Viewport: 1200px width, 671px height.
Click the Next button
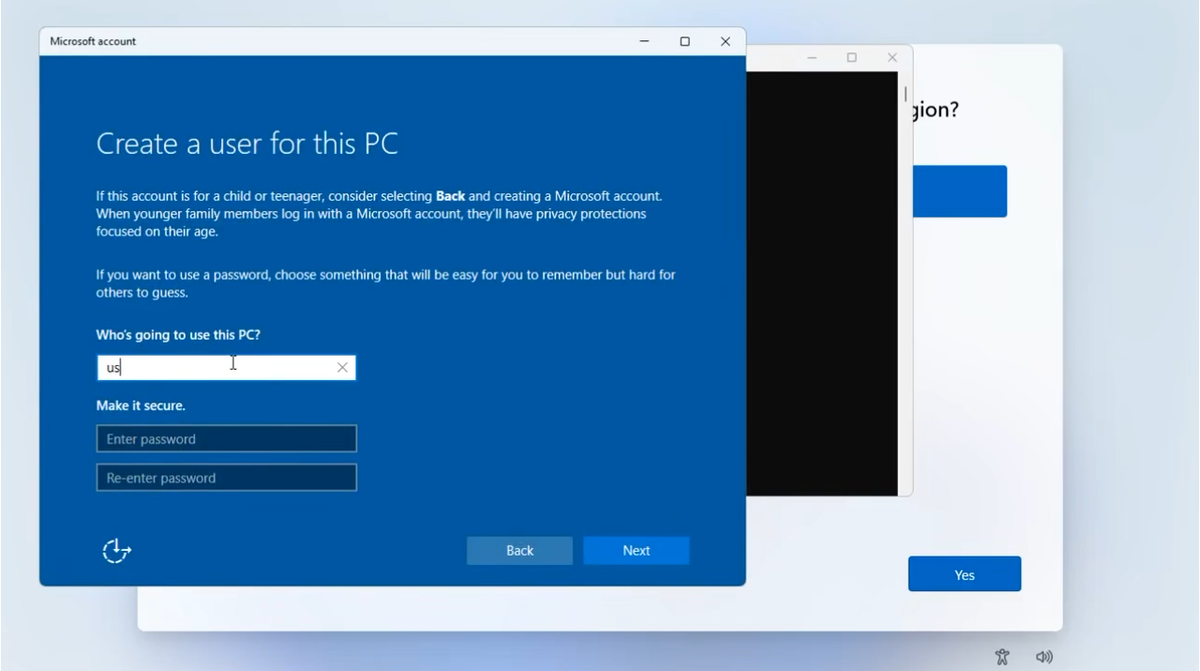click(636, 551)
